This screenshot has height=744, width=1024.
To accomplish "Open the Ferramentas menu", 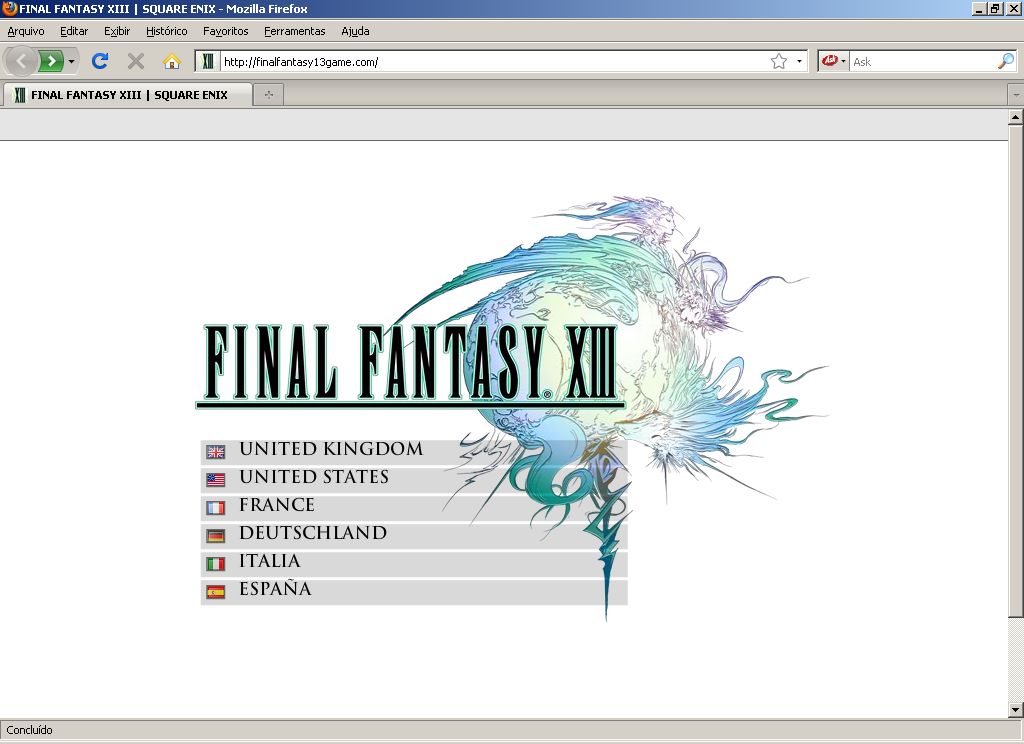I will pos(294,31).
